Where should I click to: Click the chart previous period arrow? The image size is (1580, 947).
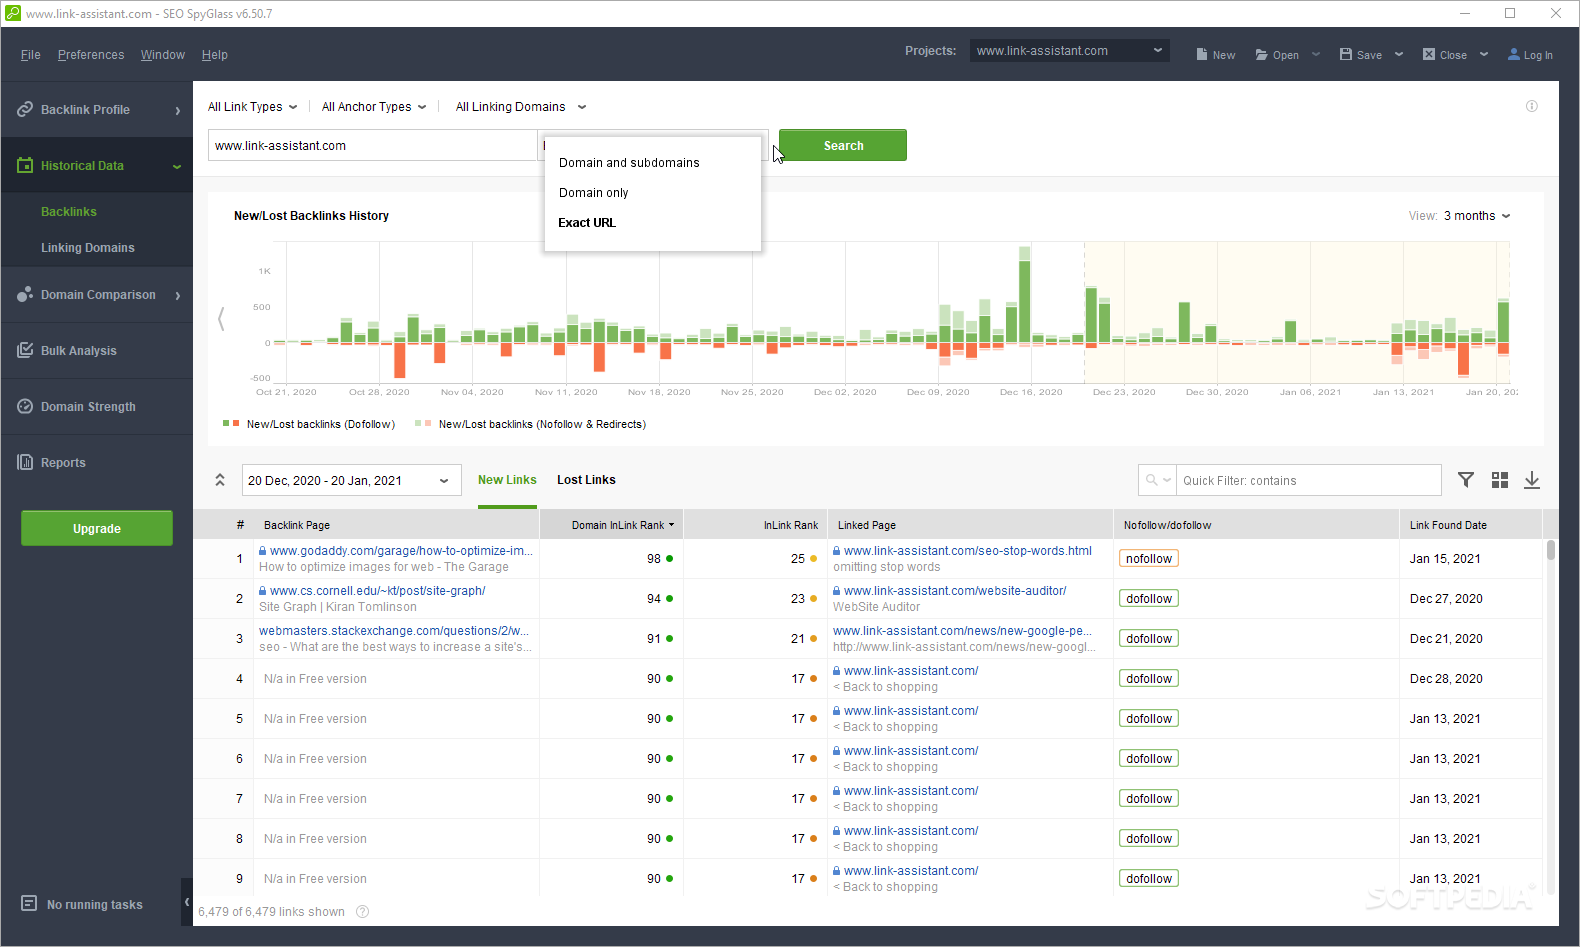[x=221, y=319]
